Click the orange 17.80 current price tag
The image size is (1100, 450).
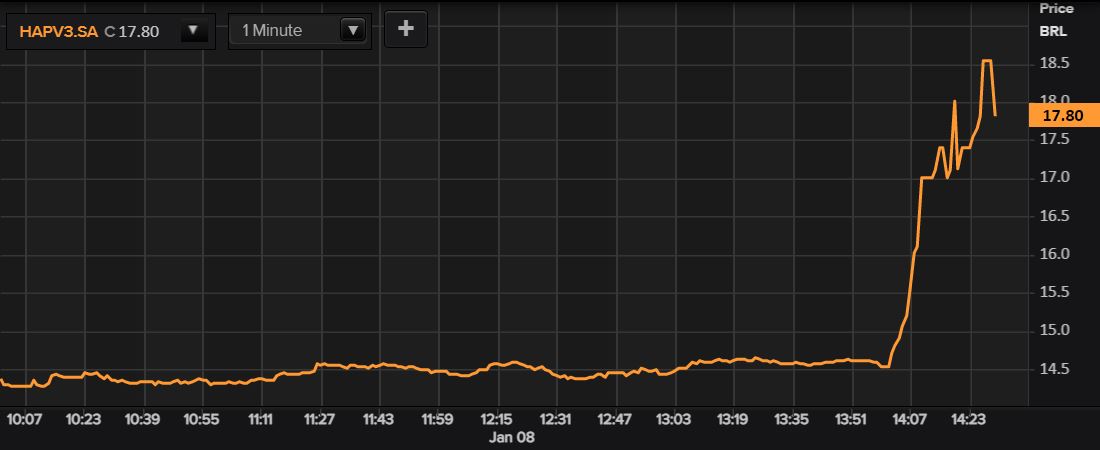1062,116
